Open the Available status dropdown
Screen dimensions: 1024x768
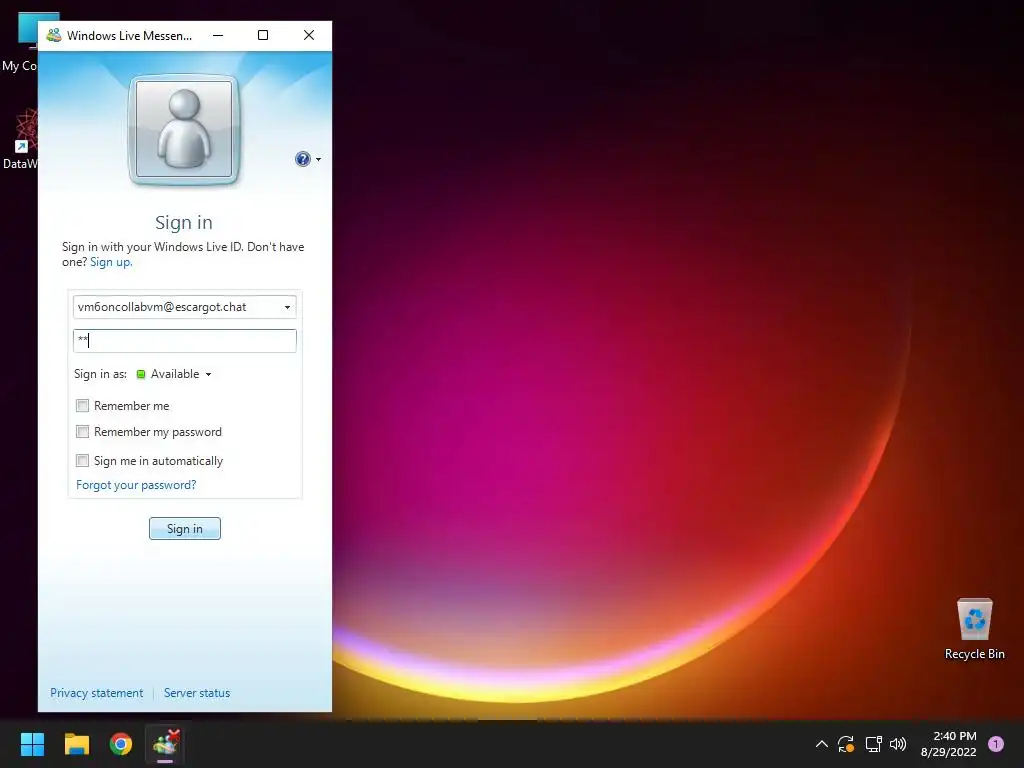pos(174,374)
